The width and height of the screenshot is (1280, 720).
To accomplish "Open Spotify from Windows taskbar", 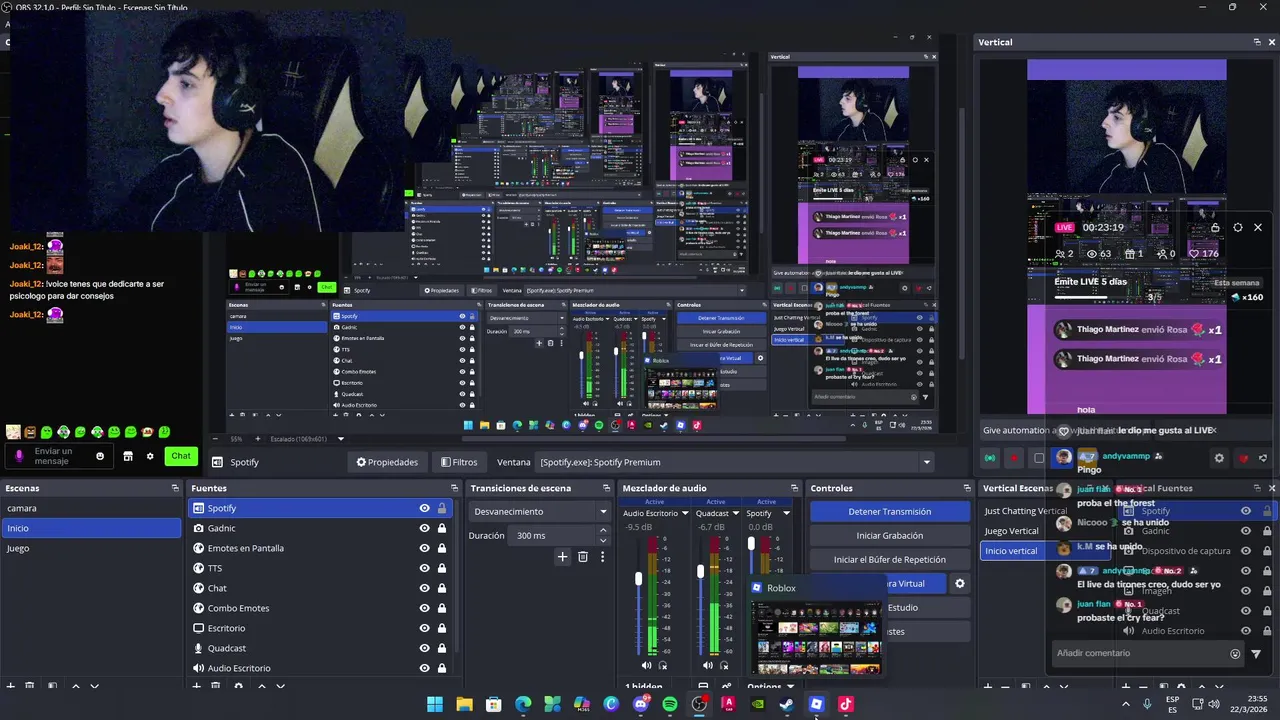I will [x=670, y=704].
